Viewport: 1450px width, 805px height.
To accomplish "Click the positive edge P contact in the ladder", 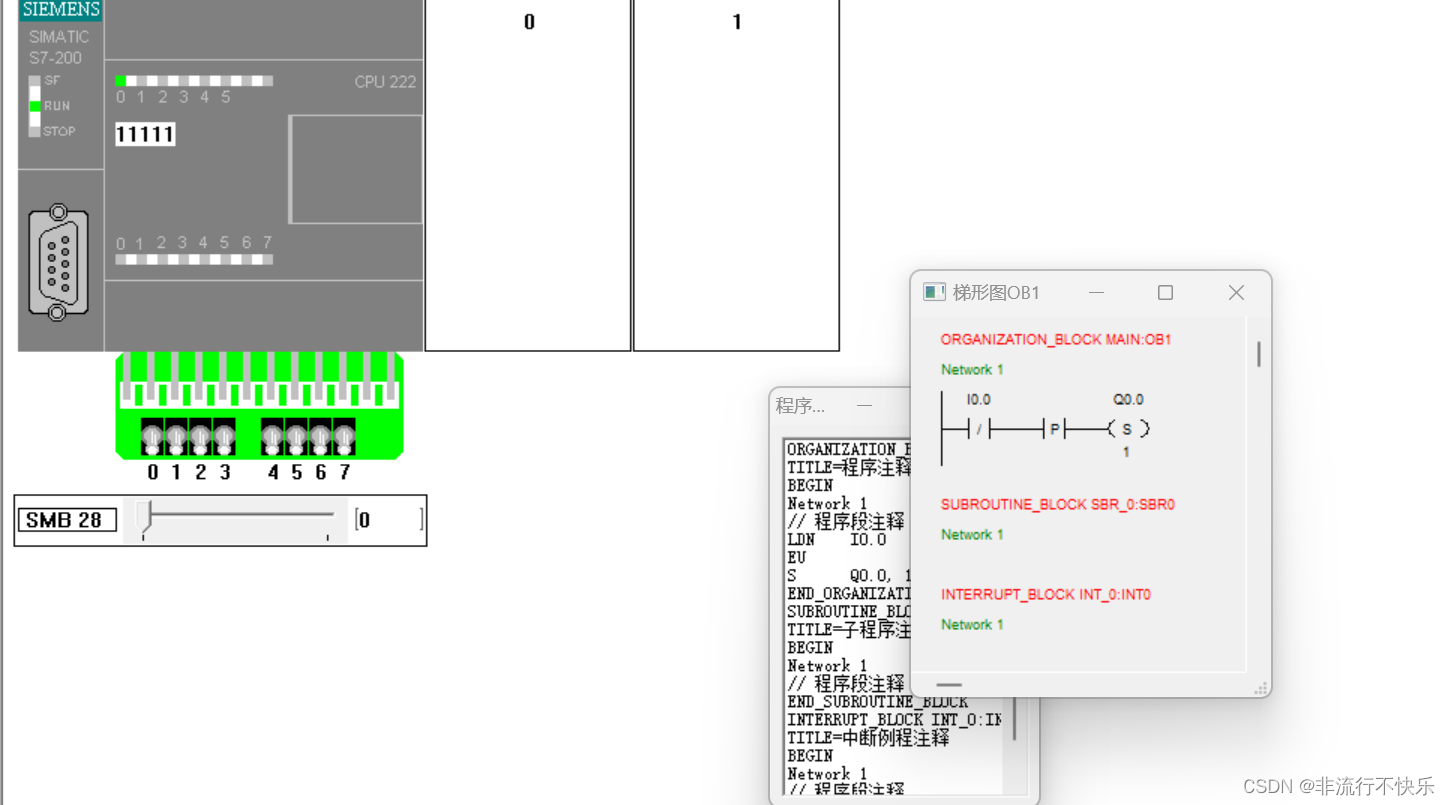I will click(1054, 429).
